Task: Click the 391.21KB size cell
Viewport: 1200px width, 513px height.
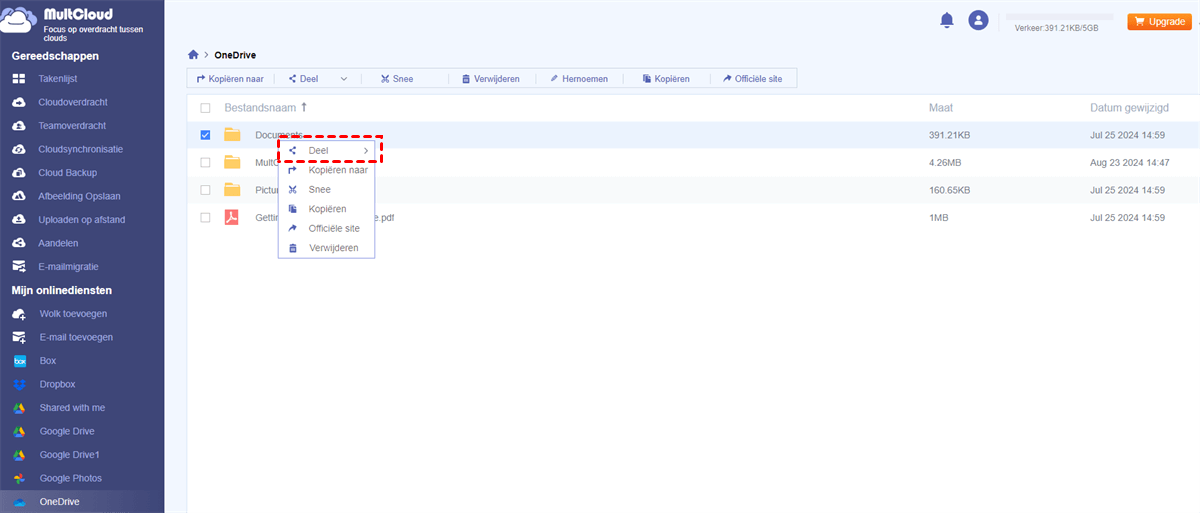Action: click(x=951, y=134)
